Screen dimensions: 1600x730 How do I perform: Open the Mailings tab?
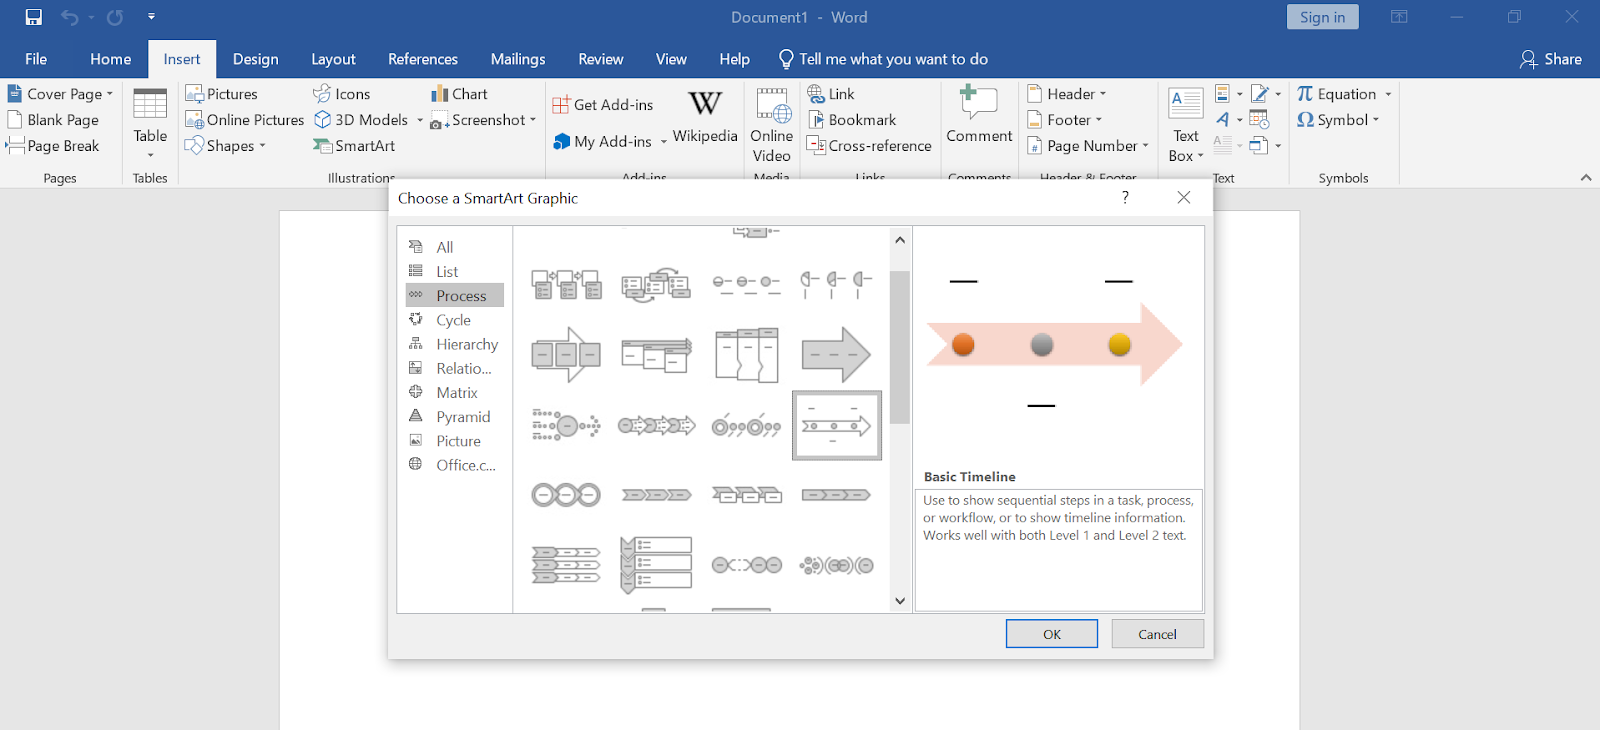tap(518, 59)
